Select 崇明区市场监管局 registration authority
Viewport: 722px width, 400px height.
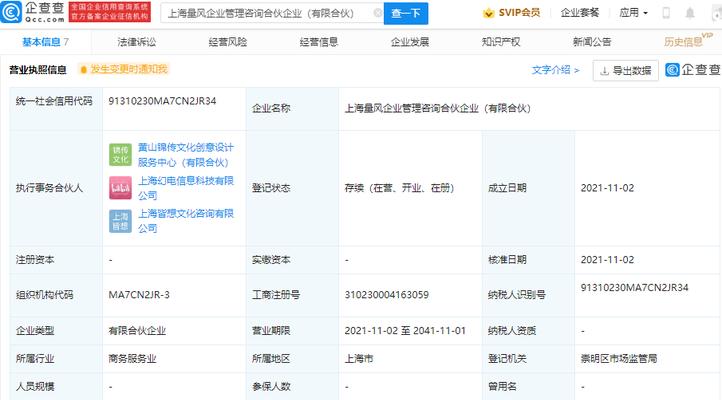[618, 359]
